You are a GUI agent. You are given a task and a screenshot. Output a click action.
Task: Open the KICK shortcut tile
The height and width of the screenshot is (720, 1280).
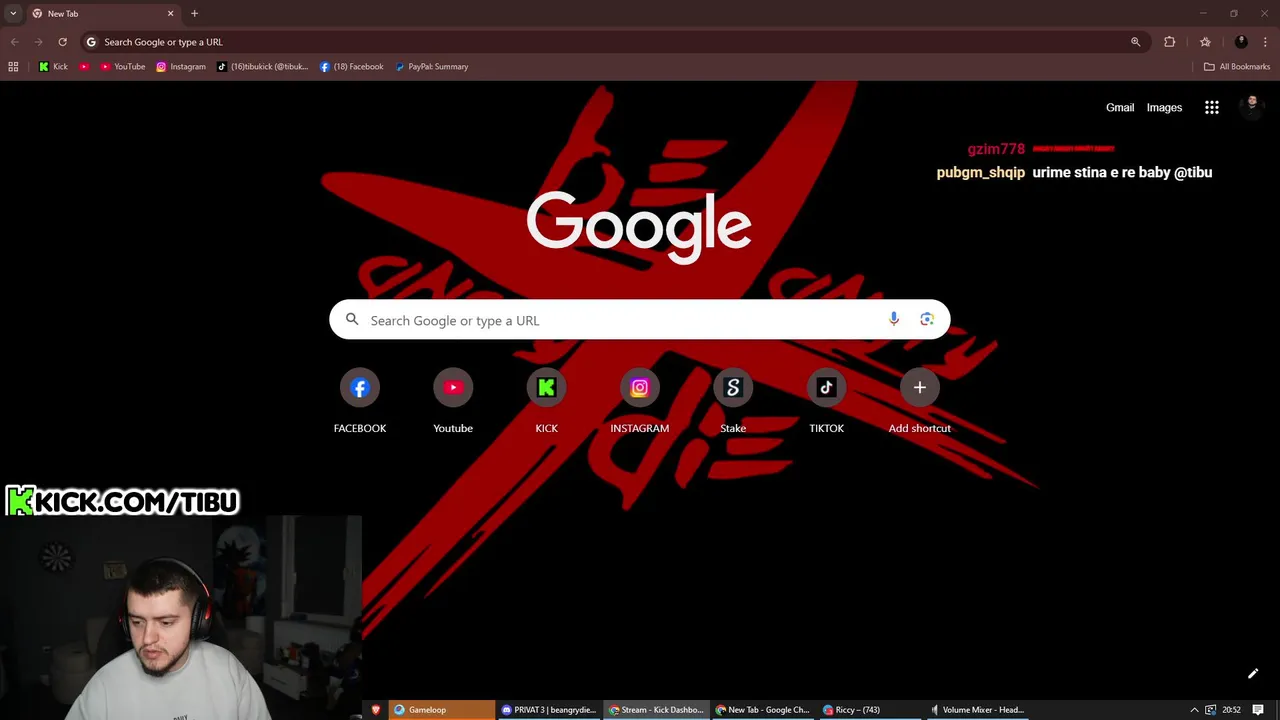pyautogui.click(x=546, y=400)
